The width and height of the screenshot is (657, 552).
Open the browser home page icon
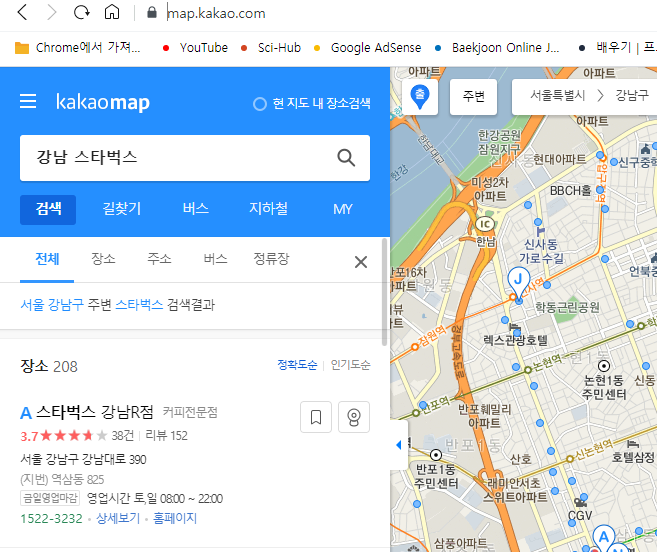point(112,13)
